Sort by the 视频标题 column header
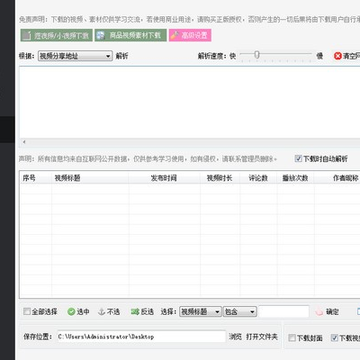The width and height of the screenshot is (360, 360). coord(90,178)
